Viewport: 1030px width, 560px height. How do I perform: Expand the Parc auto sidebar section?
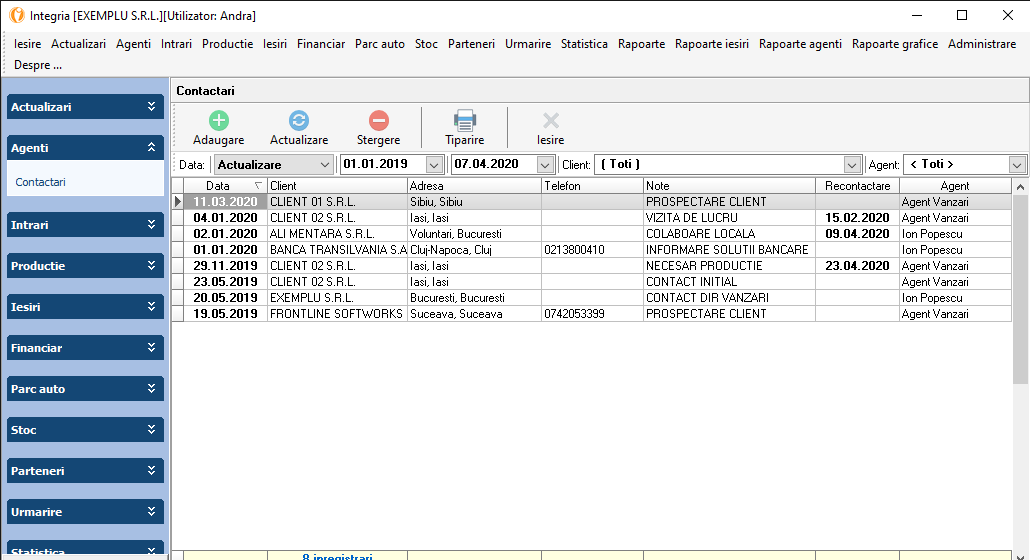[x=152, y=389]
